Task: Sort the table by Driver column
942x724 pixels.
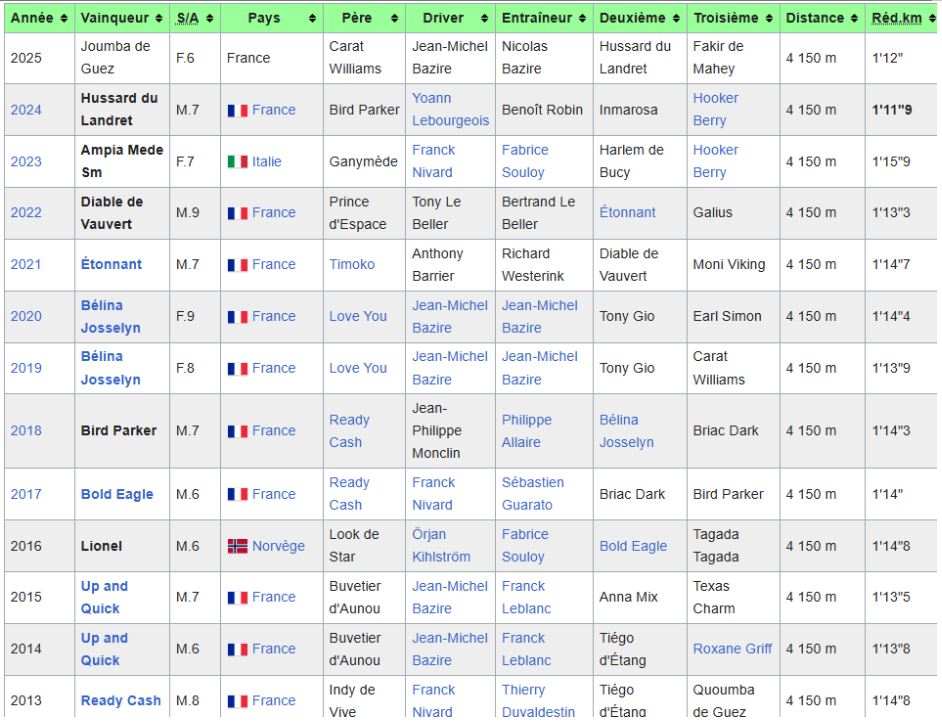Action: pos(450,18)
